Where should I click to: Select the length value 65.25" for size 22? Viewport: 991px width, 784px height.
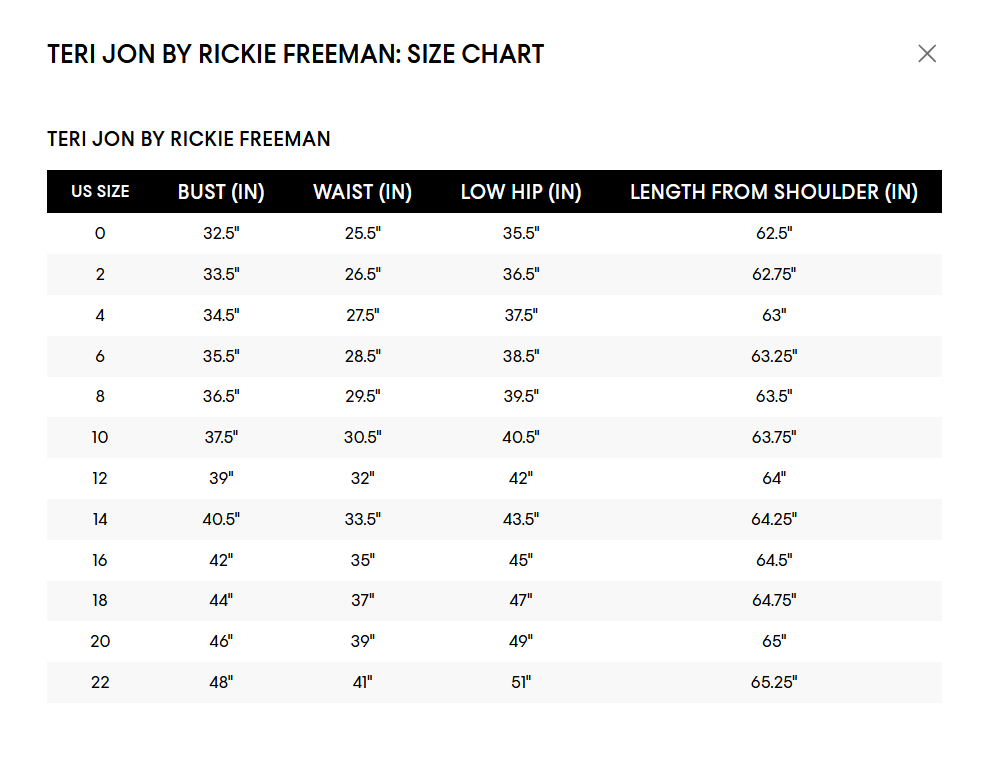coord(774,683)
